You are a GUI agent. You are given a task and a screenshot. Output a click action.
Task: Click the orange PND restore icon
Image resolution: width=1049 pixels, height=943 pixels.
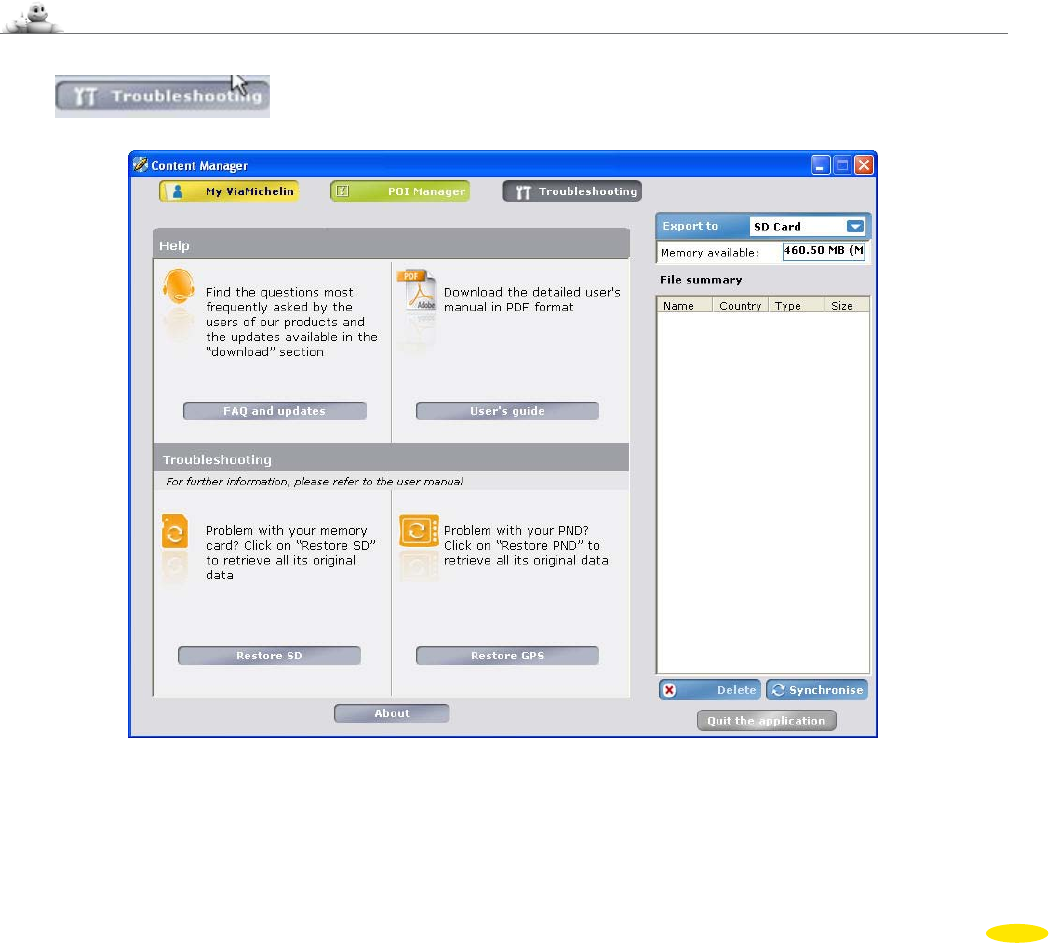click(419, 530)
